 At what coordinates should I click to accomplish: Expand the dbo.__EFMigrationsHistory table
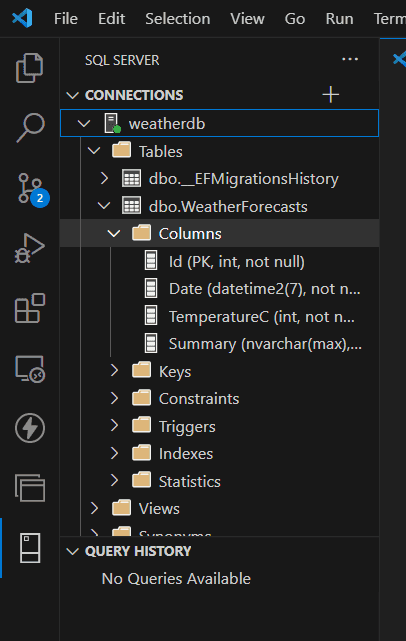tap(105, 178)
